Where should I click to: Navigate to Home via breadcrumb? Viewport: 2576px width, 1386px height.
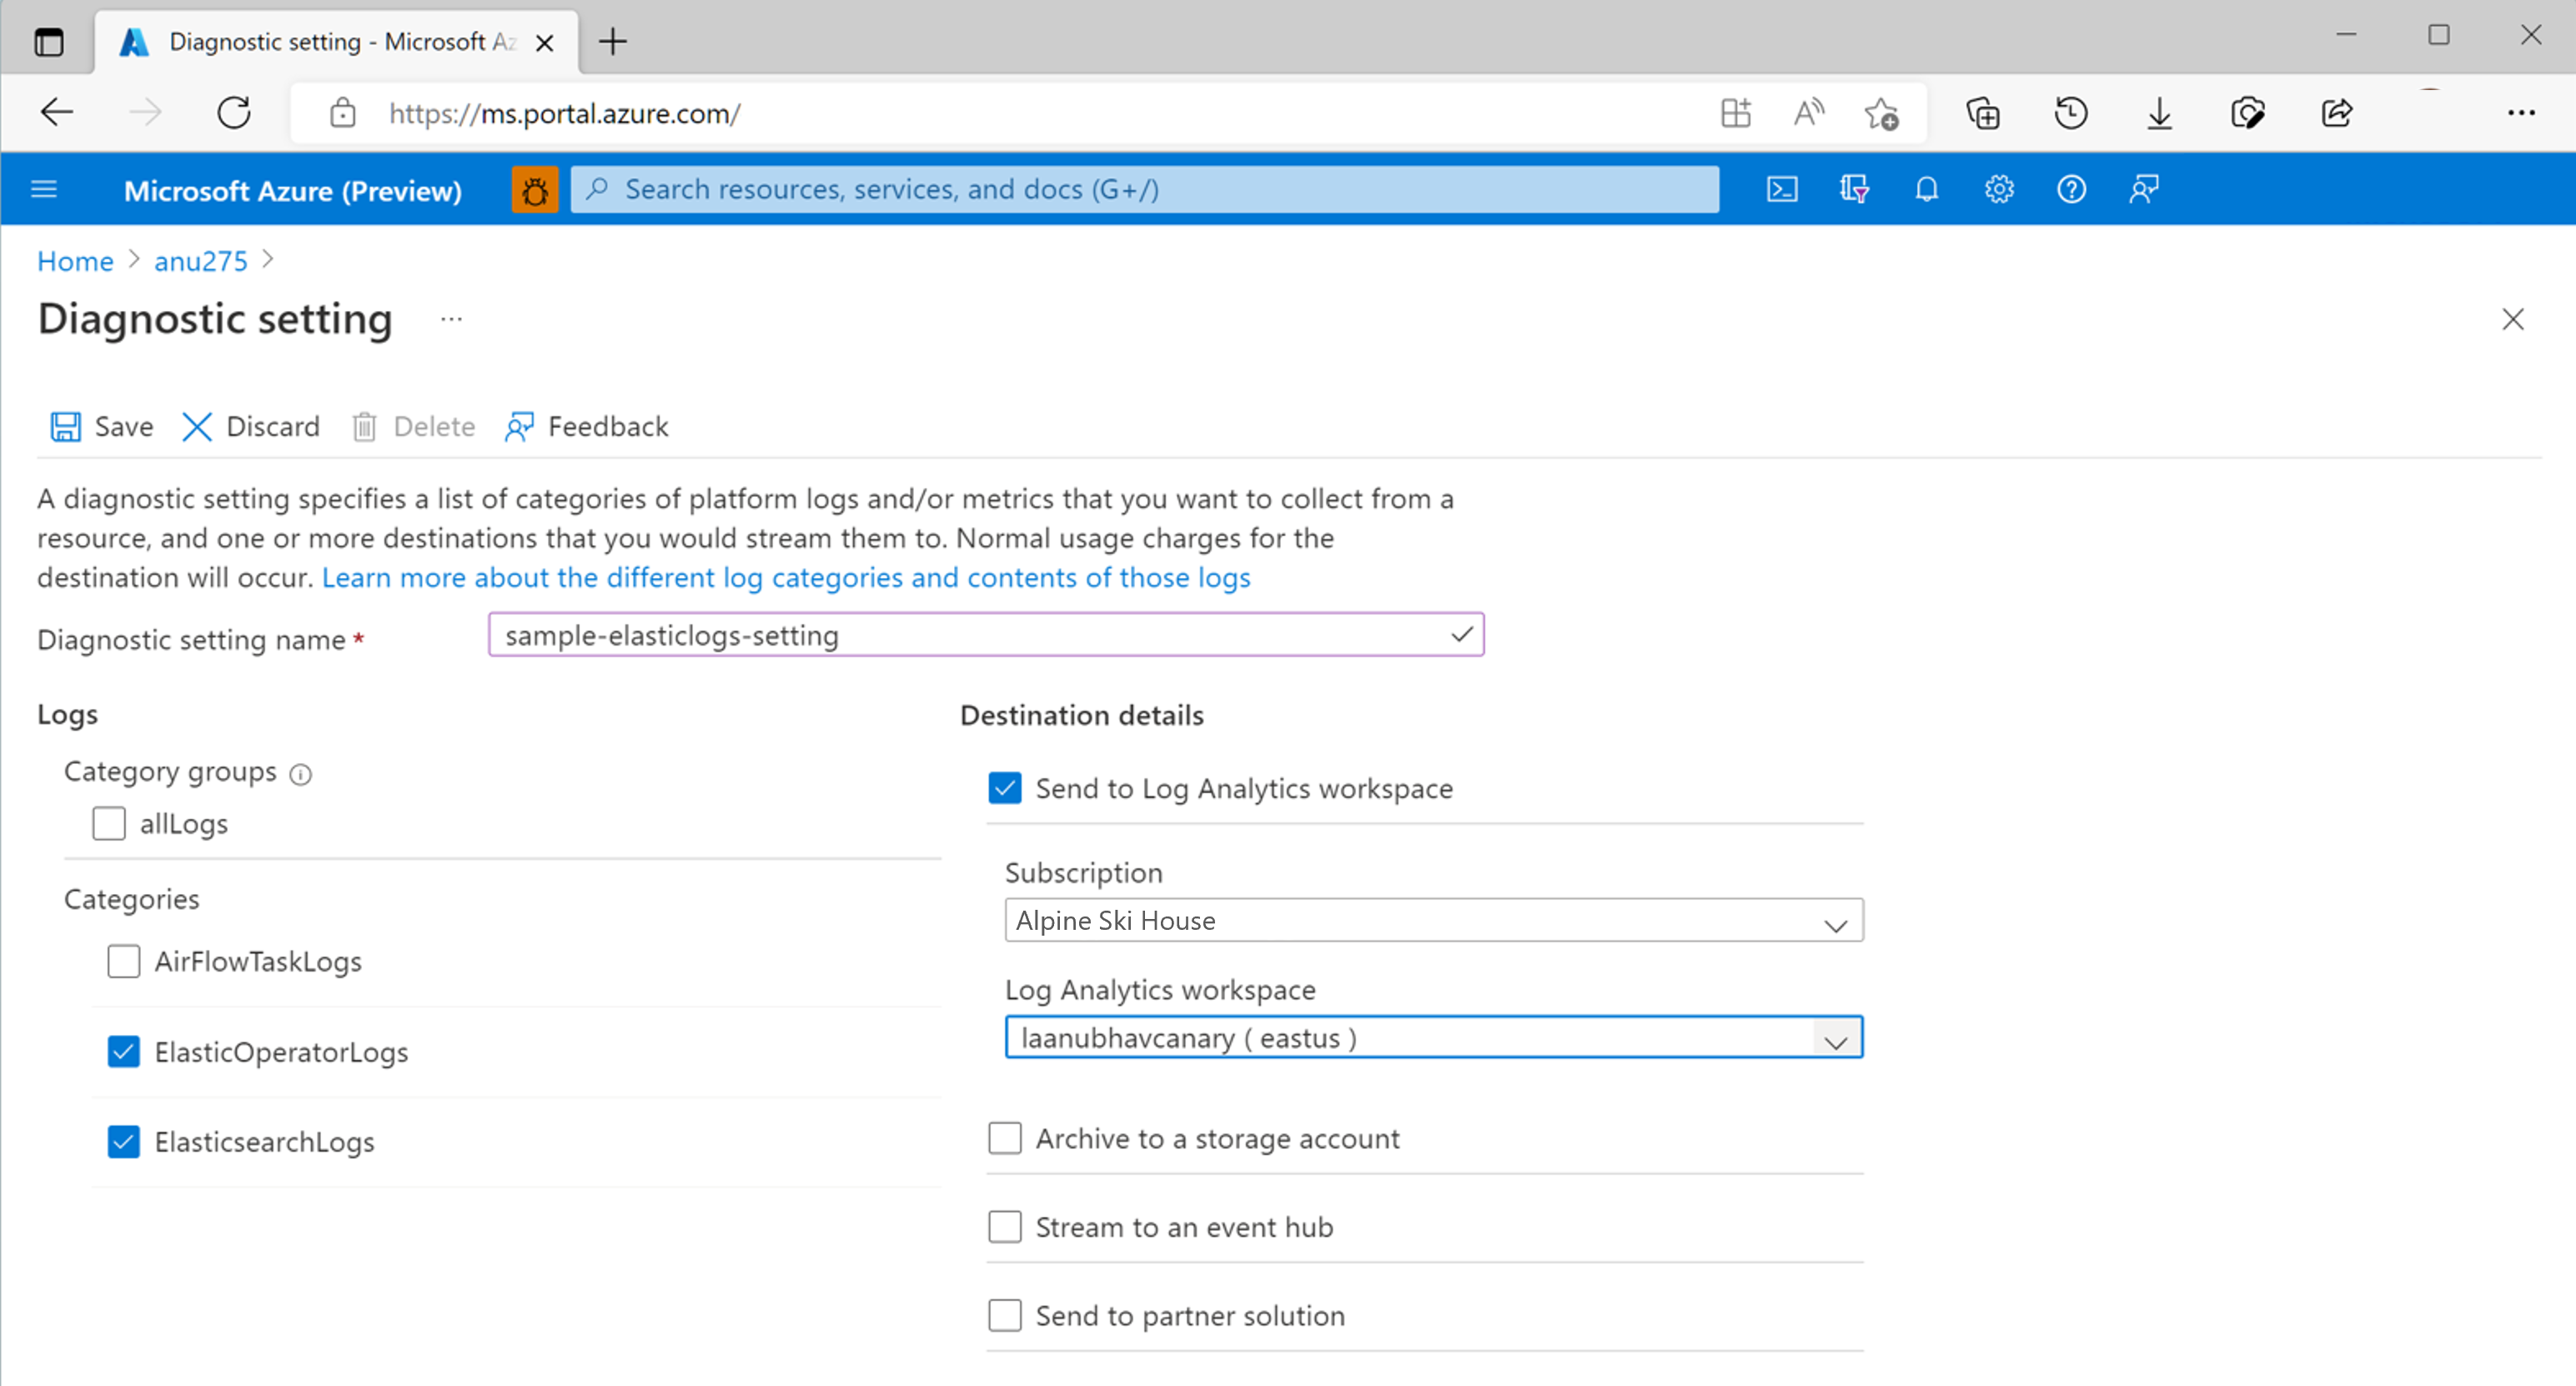click(74, 260)
